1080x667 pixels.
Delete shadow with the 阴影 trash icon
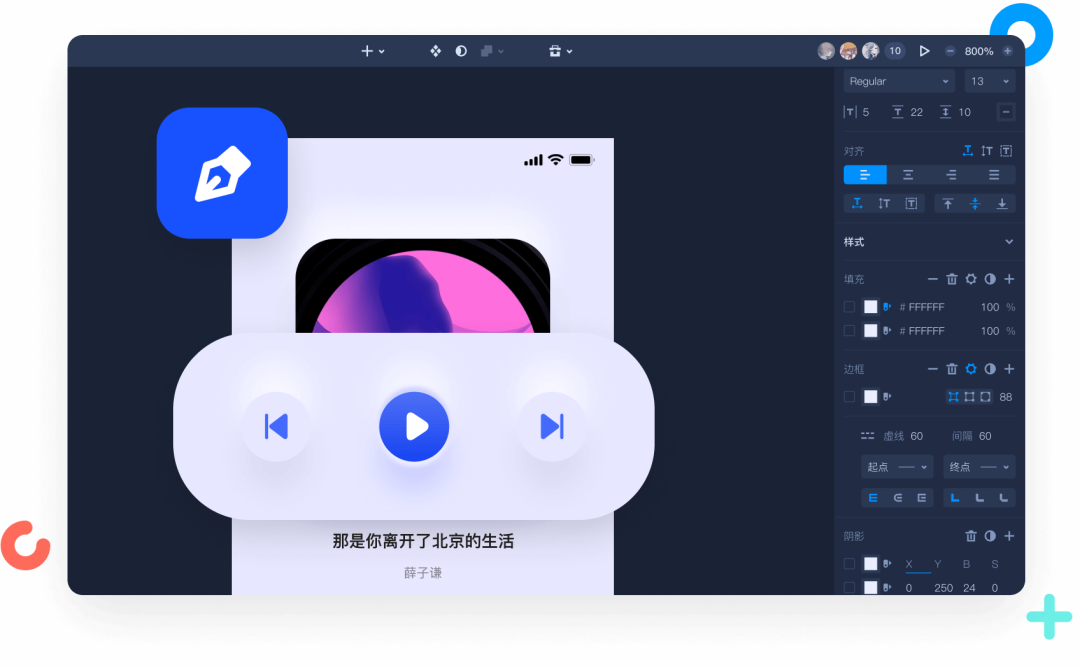tap(971, 536)
